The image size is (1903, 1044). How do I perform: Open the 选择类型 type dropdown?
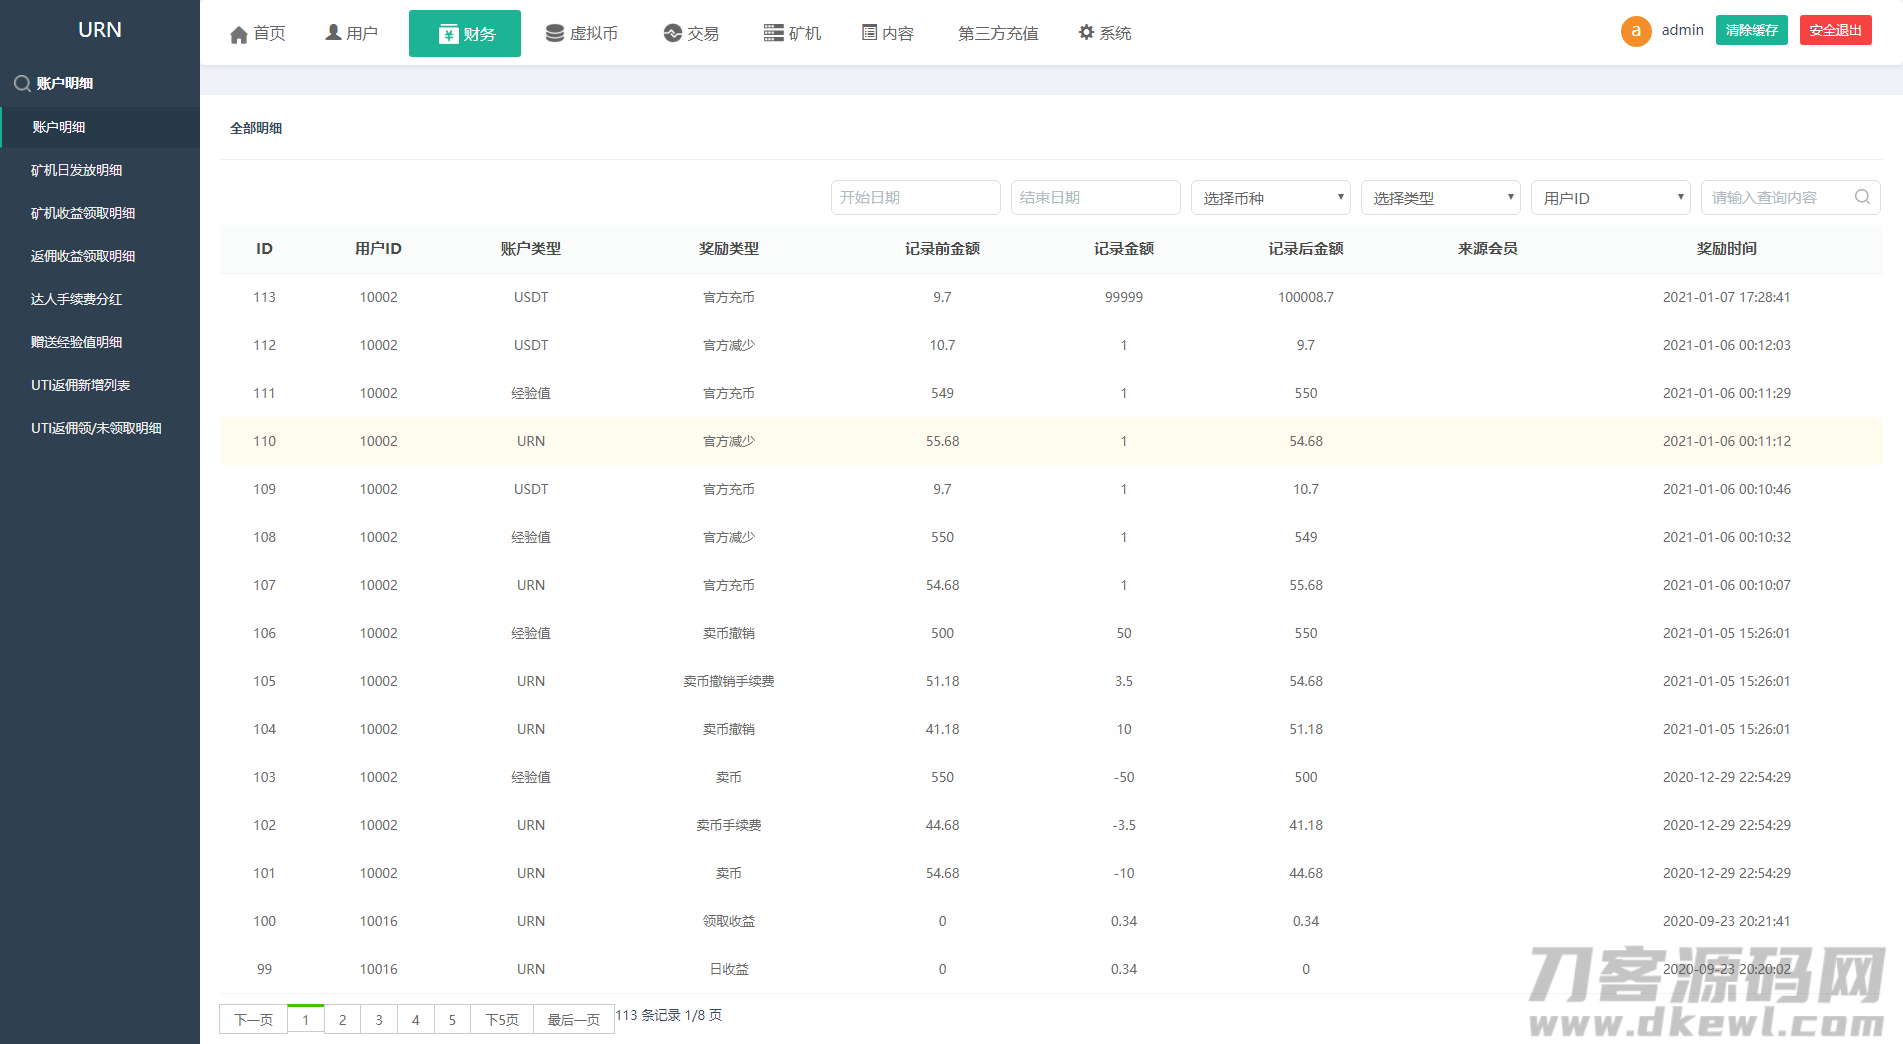coord(1440,198)
